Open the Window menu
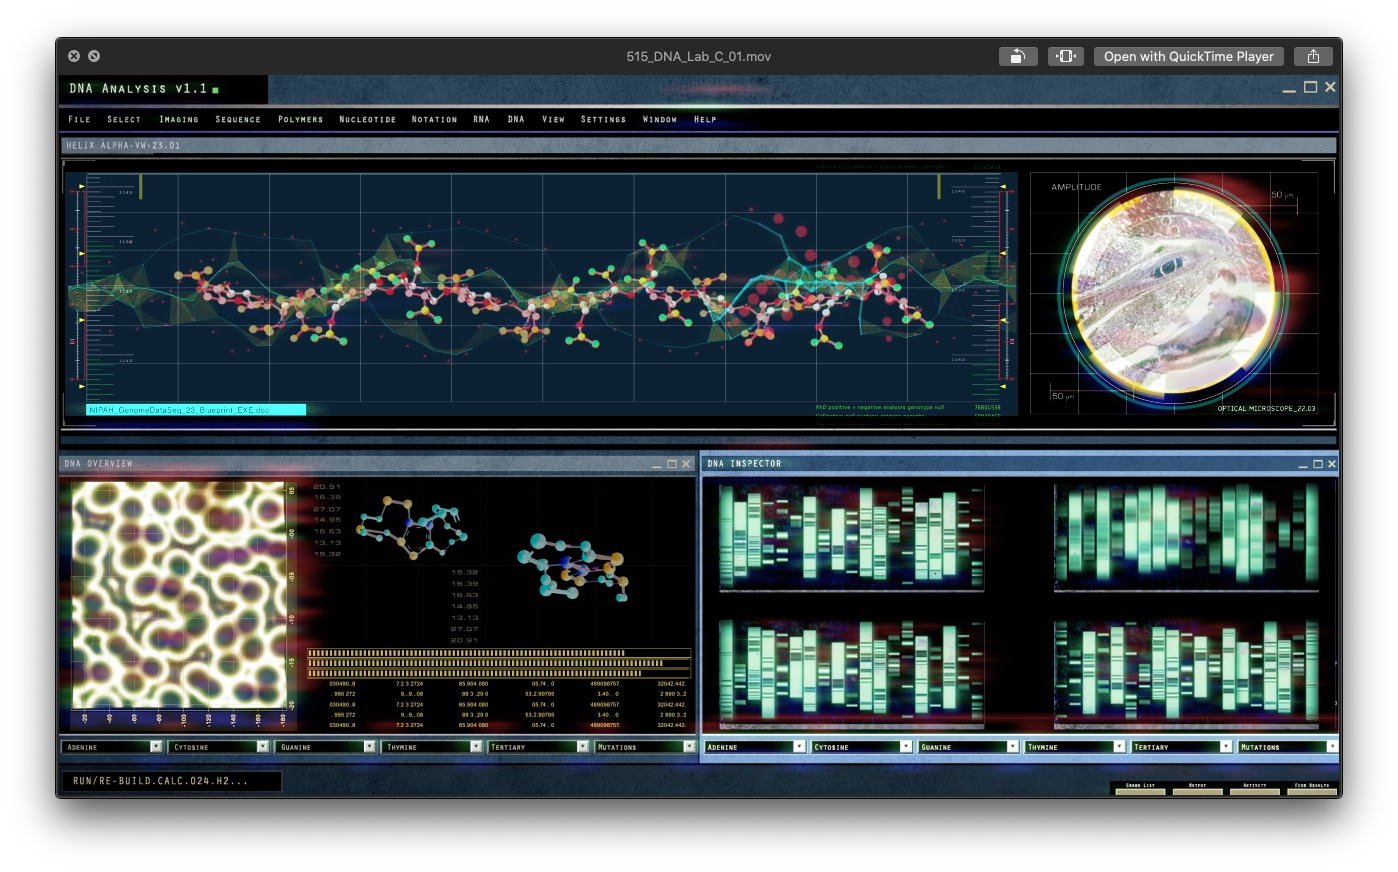The image size is (1398, 872). pos(659,119)
